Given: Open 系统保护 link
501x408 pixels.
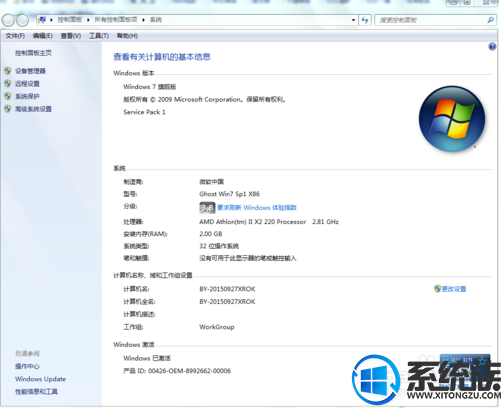Looking at the screenshot, I should pyautogui.click(x=27, y=96).
